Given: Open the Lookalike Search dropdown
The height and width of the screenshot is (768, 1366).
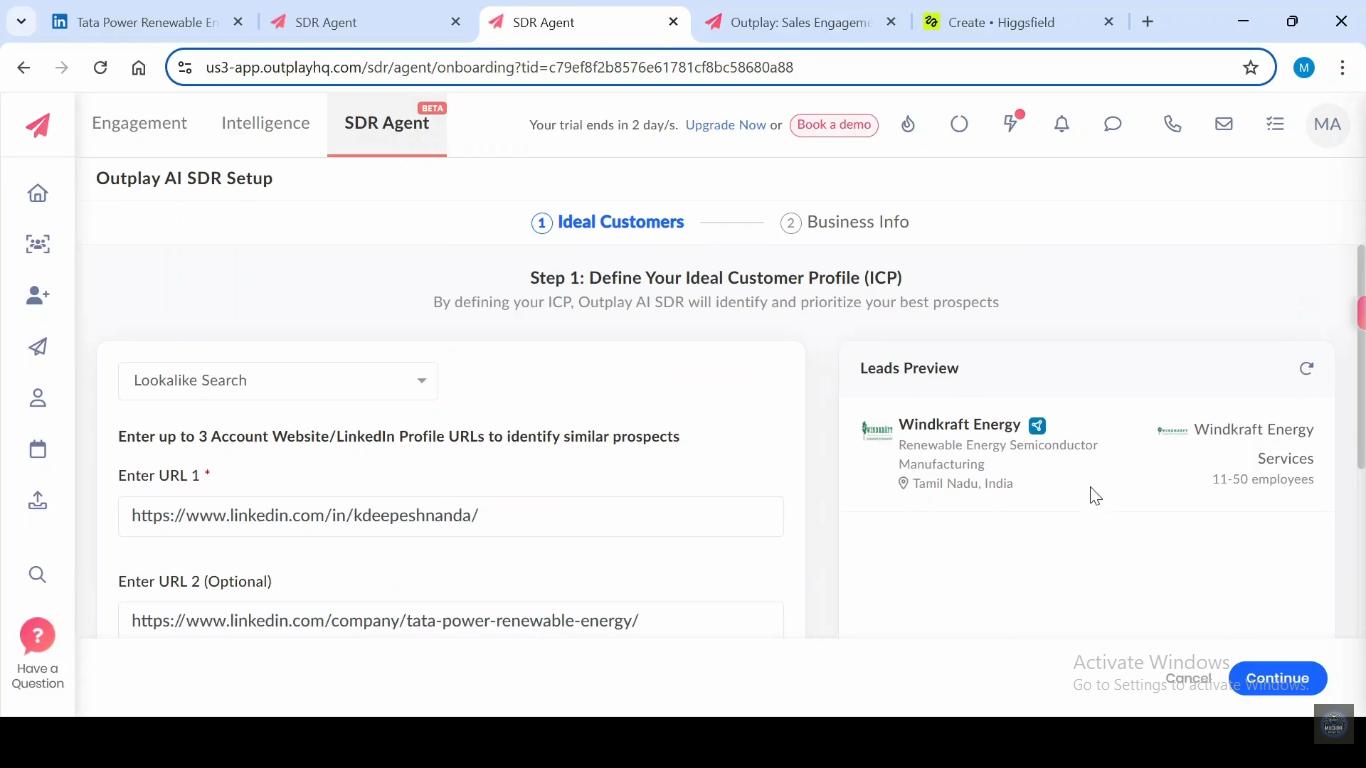Looking at the screenshot, I should (278, 381).
